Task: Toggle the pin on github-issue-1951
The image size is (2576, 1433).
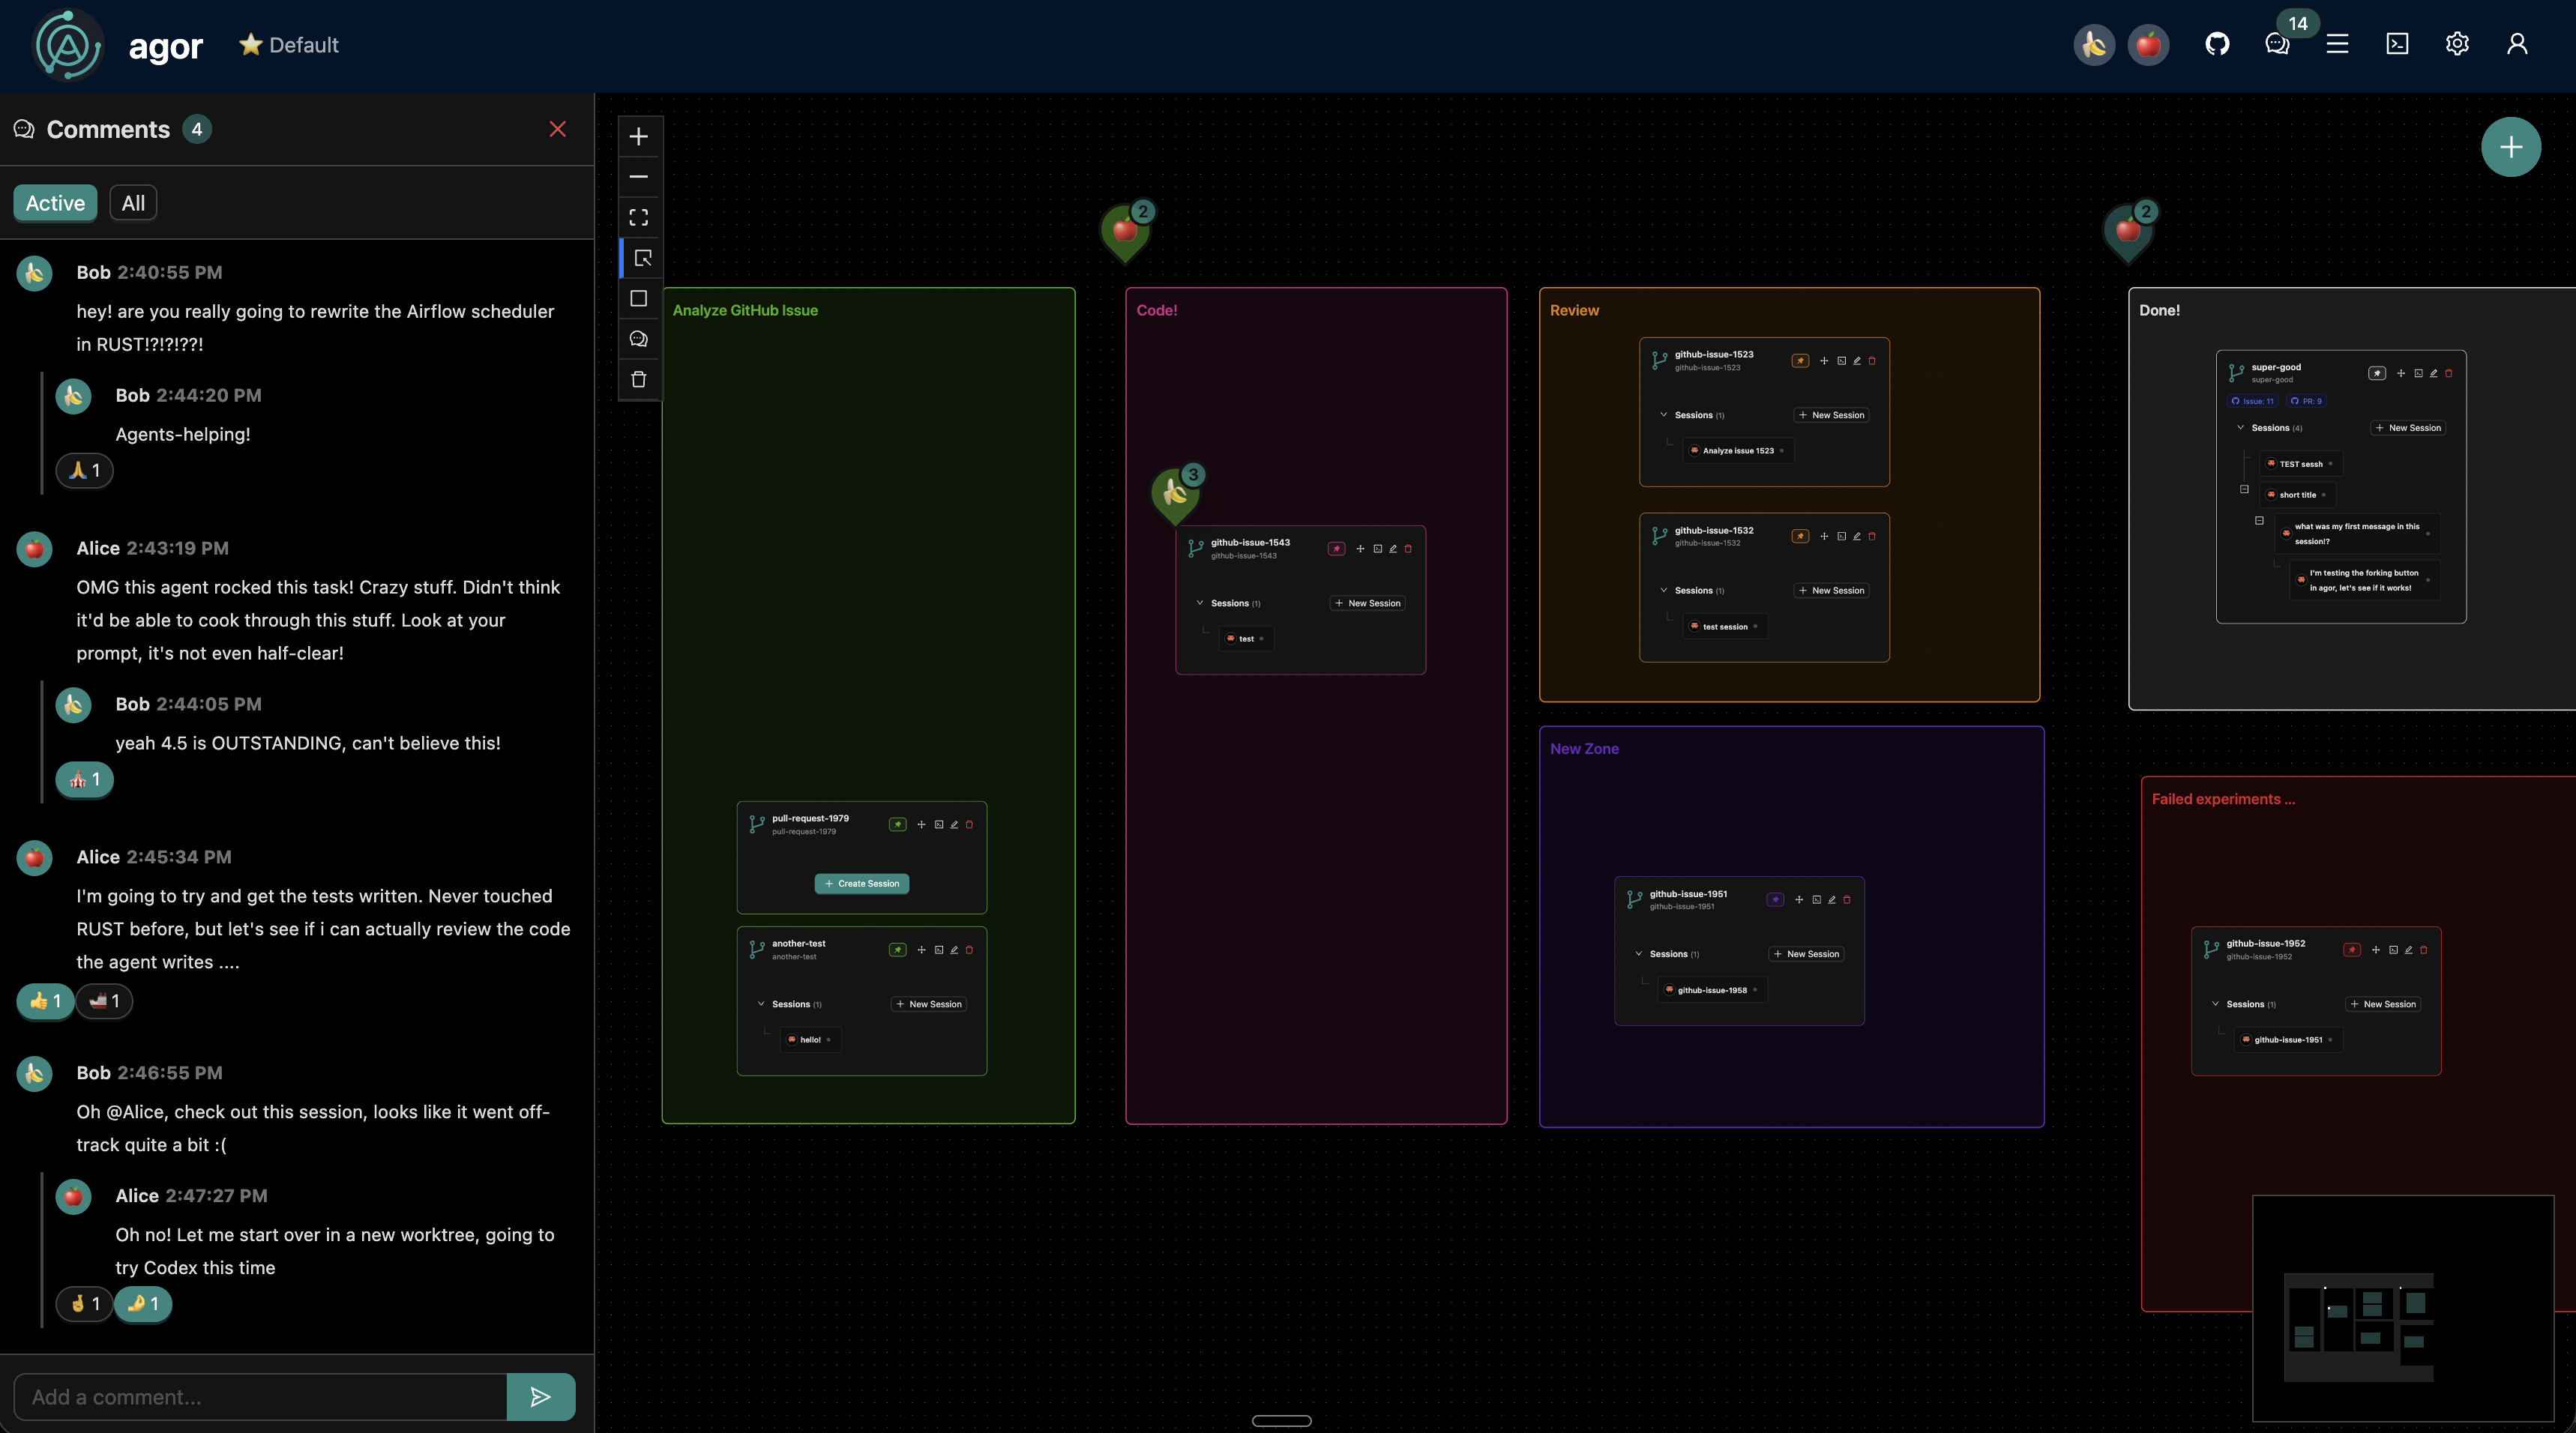Action: pyautogui.click(x=1775, y=899)
